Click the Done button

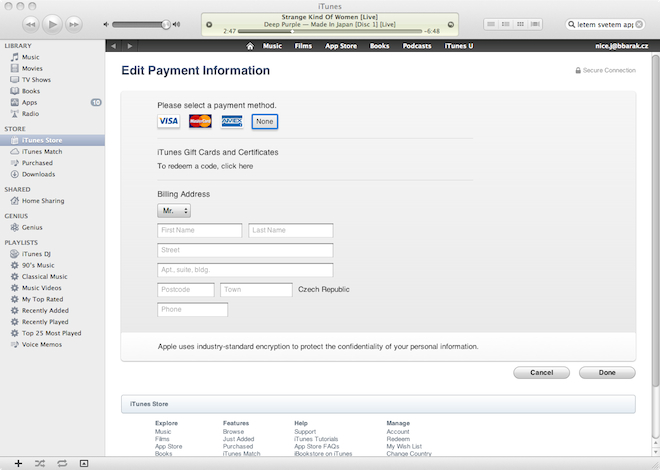[x=607, y=372]
